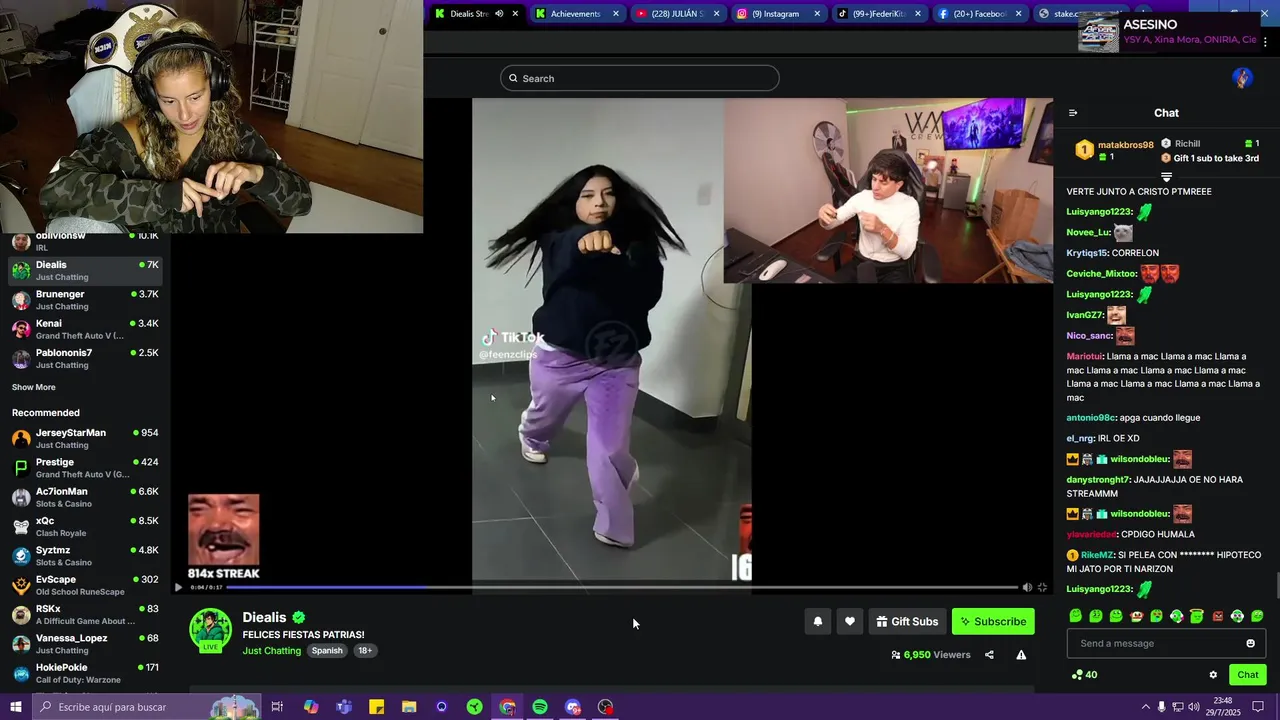Open Syztmz recommended channel
This screenshot has height=720, width=1280.
coord(85,556)
